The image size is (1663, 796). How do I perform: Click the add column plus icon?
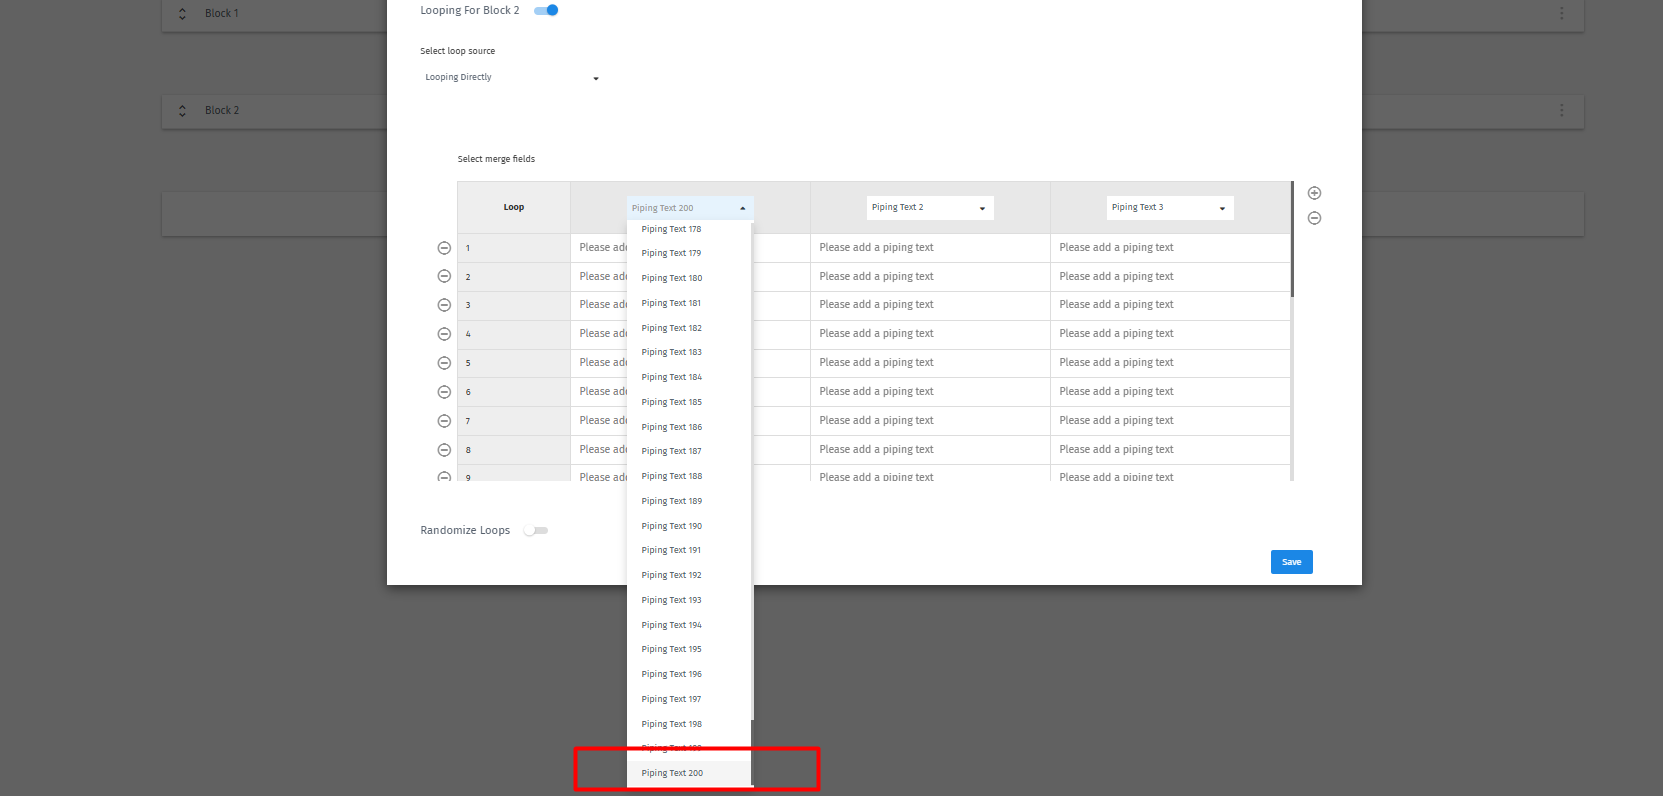1314,193
